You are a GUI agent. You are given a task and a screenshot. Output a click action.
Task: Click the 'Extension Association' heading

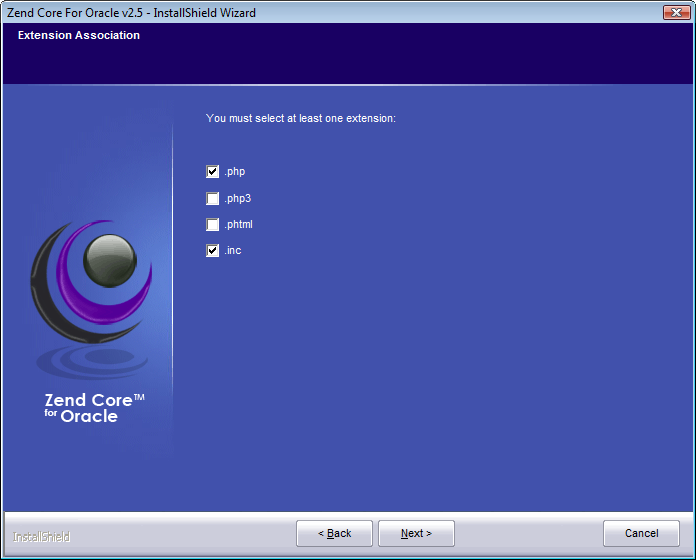79,35
